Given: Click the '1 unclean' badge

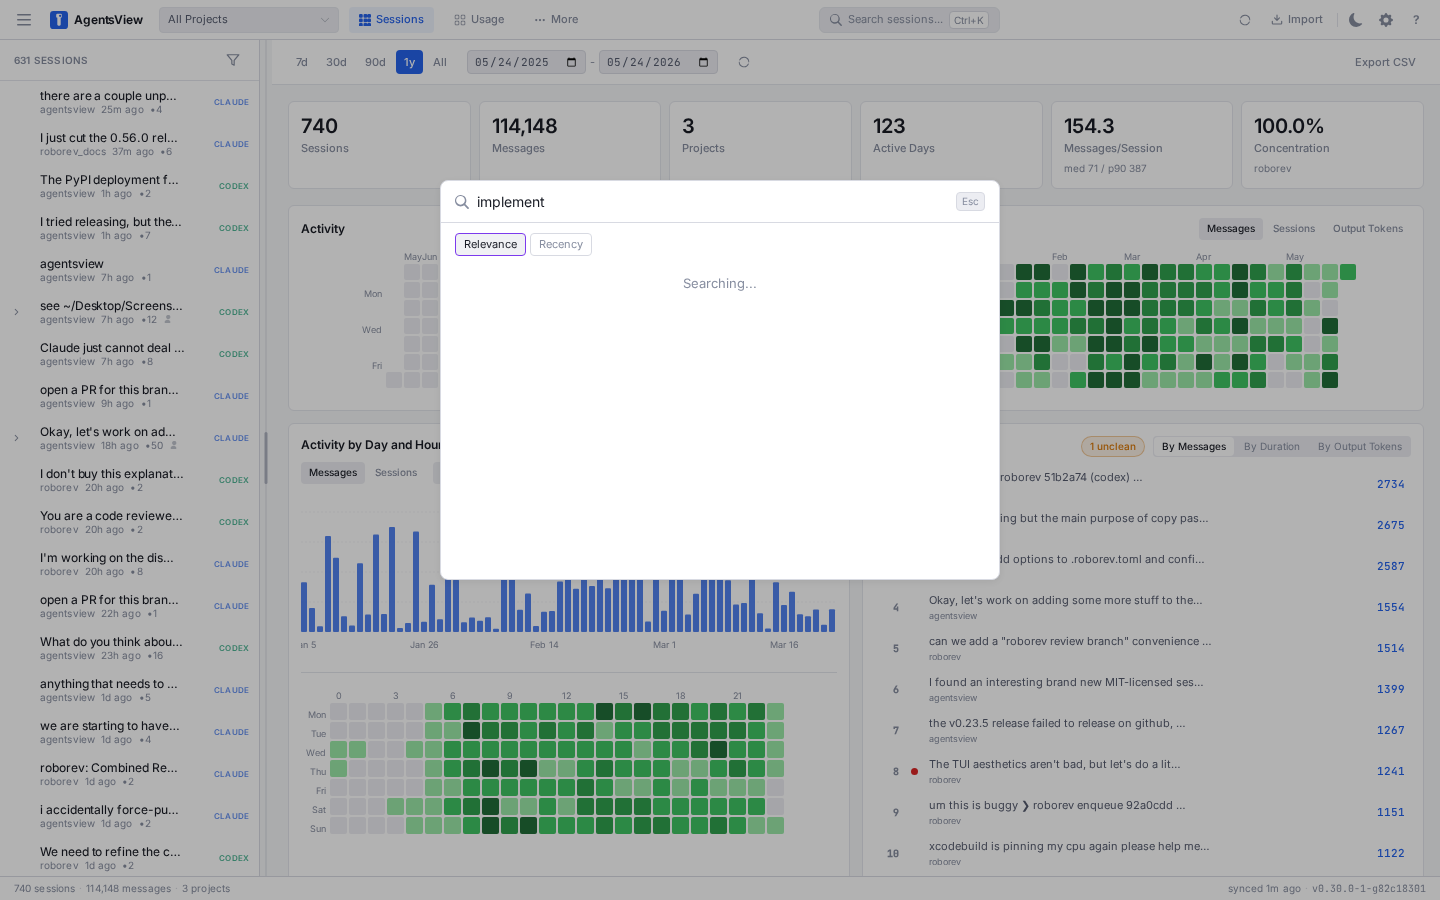Looking at the screenshot, I should 1113,447.
